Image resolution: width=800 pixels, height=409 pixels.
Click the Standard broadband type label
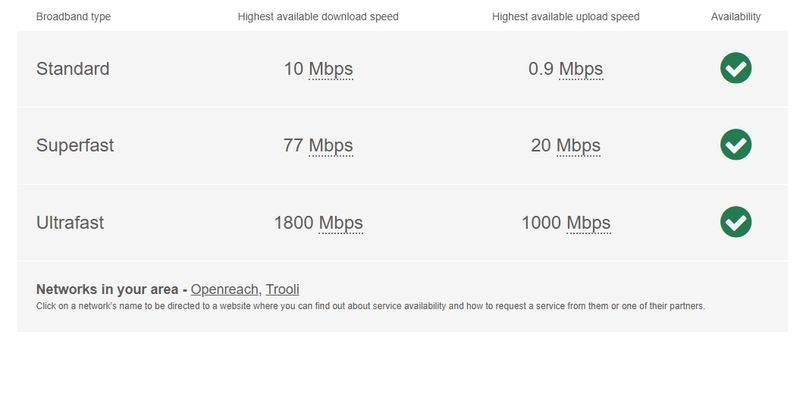pos(73,69)
